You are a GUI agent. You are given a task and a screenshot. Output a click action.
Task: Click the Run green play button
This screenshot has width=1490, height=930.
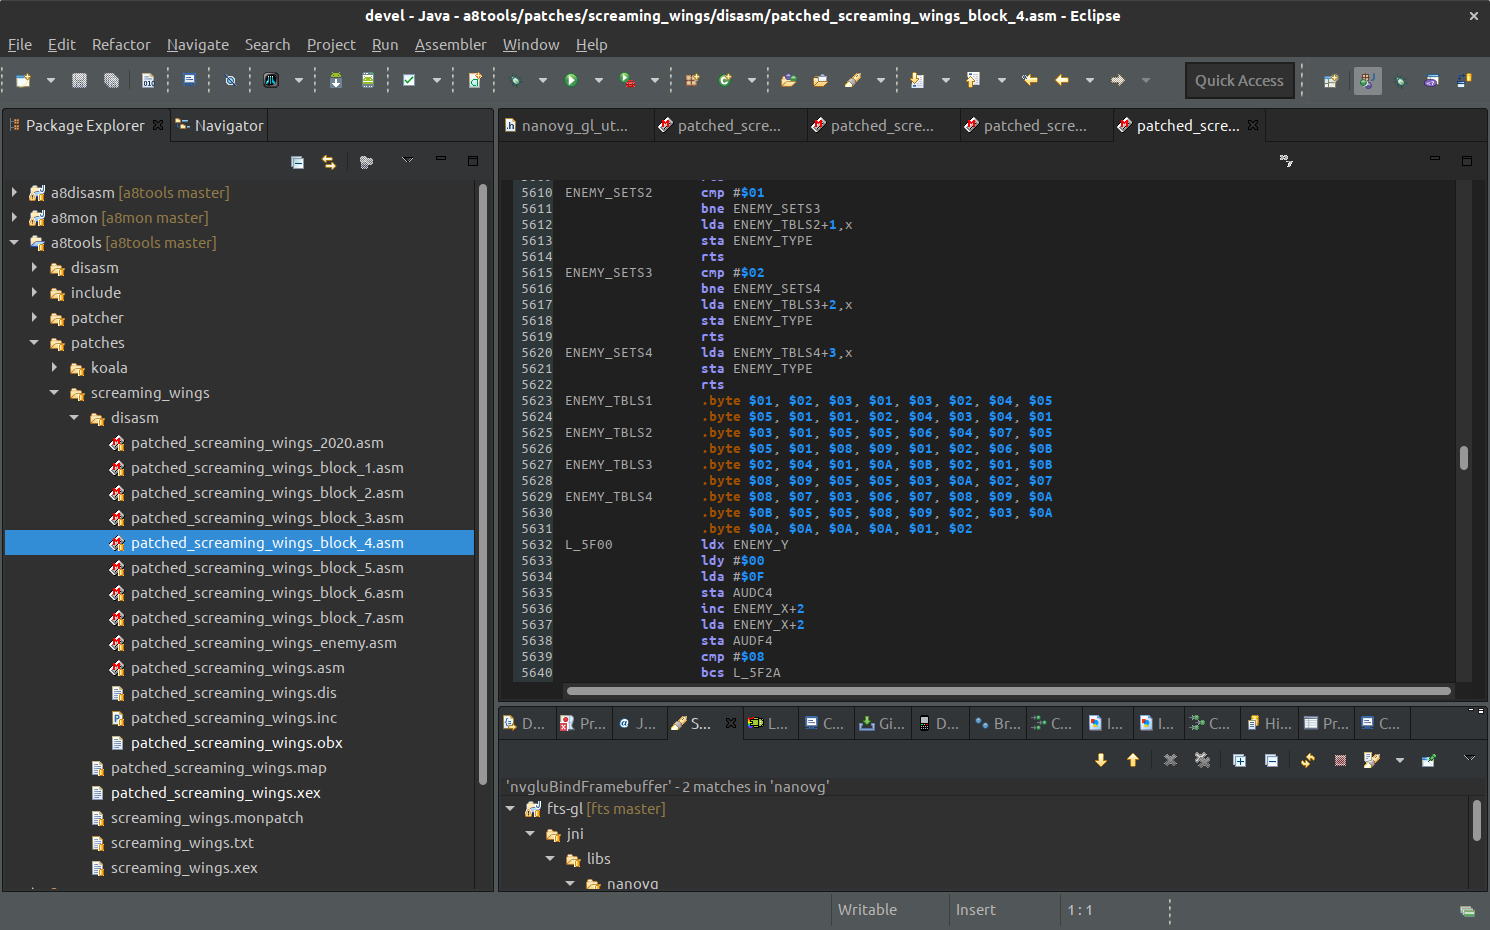571,81
